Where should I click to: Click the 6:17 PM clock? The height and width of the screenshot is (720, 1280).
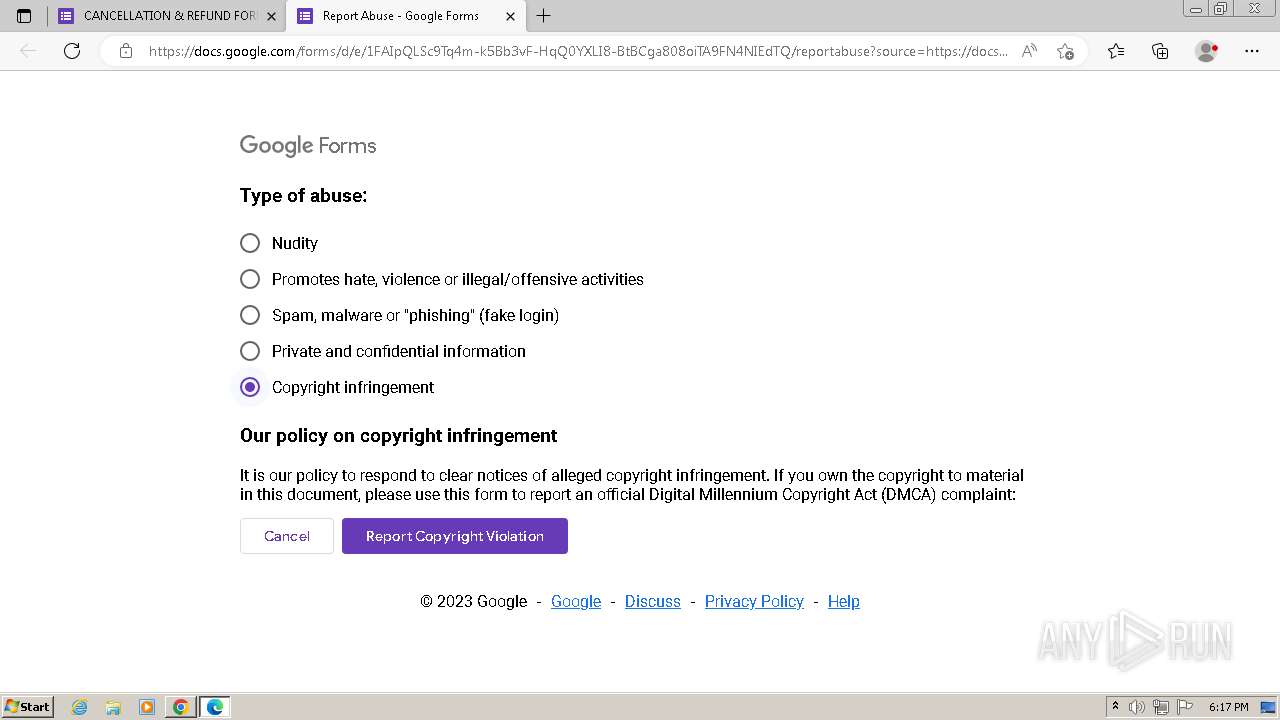[1228, 707]
